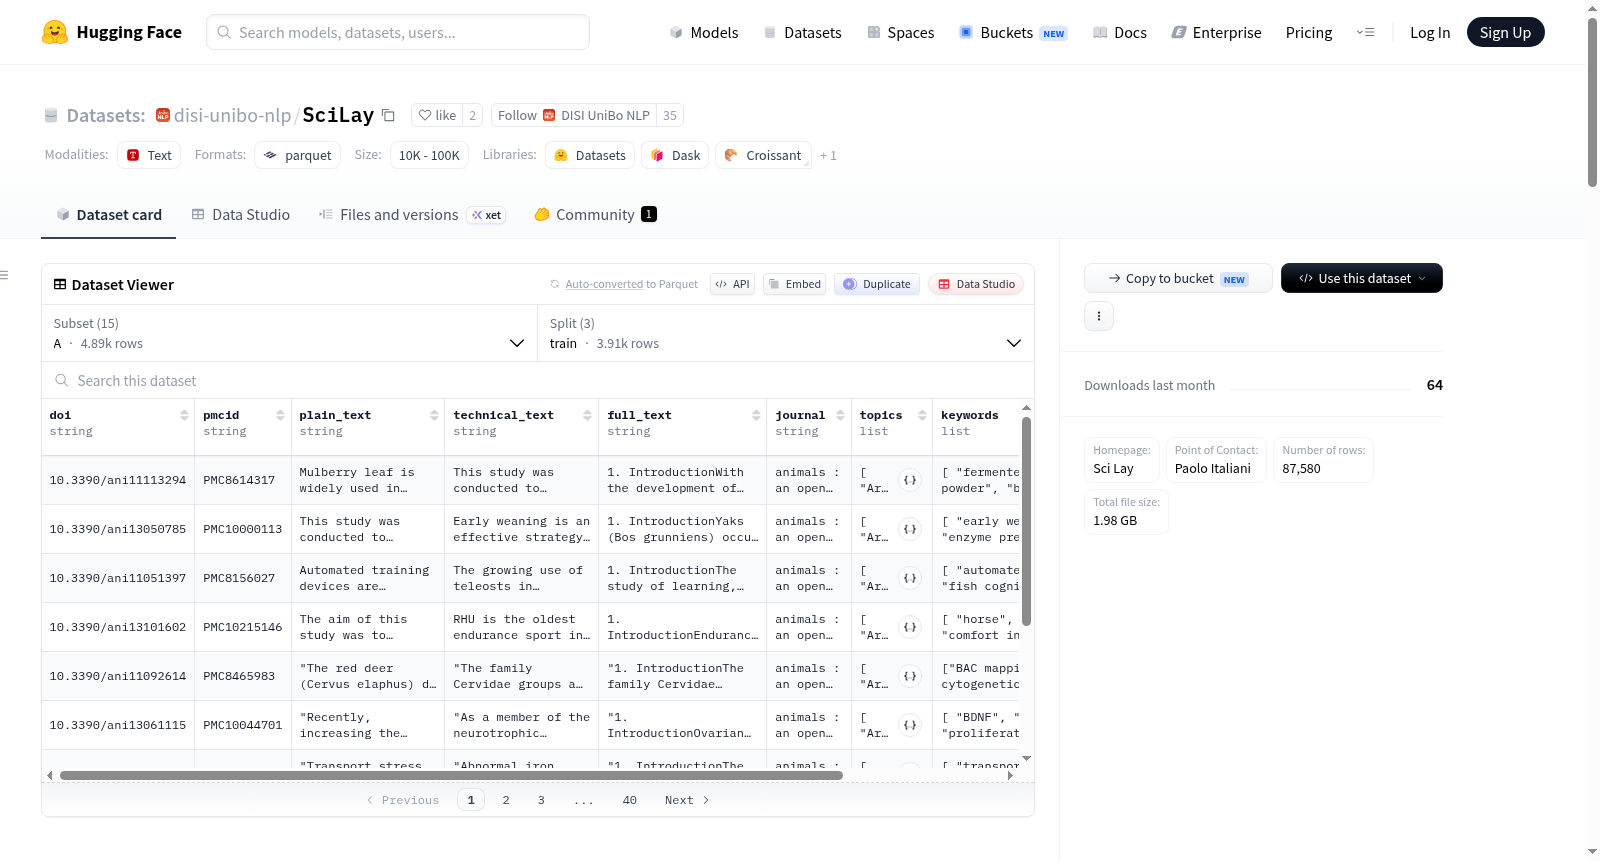Click the Log In link

[1430, 32]
